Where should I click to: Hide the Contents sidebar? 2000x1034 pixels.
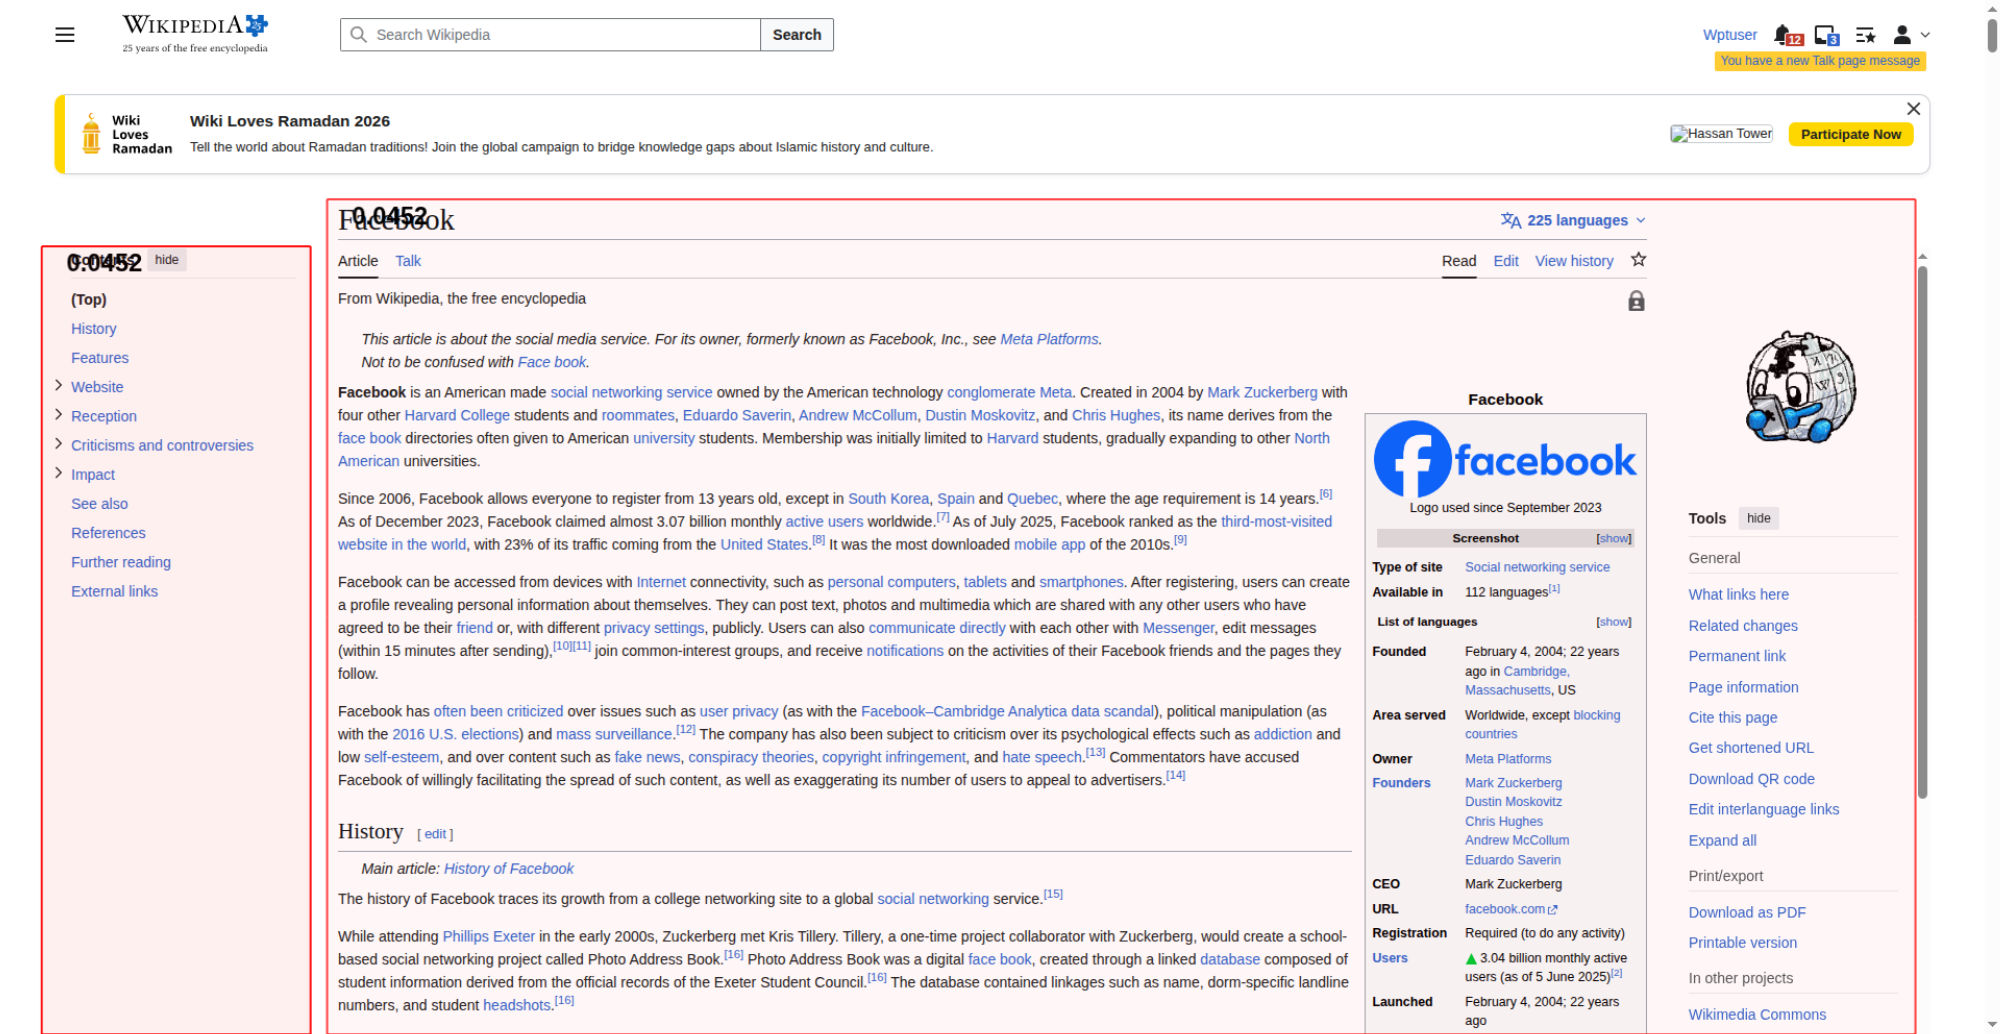167,260
